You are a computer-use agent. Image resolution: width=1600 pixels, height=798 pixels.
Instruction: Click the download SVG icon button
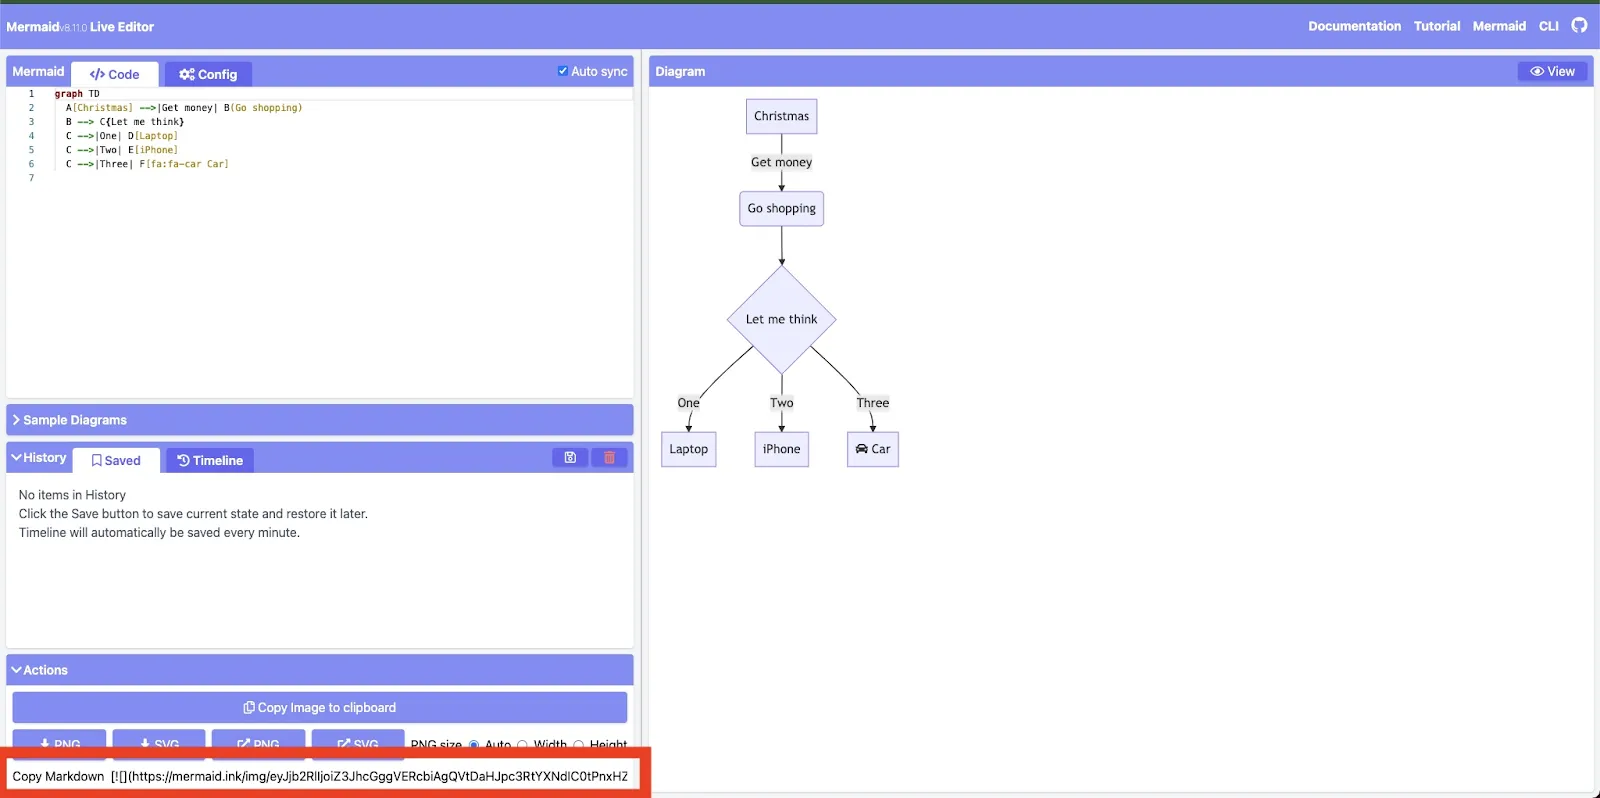[x=159, y=741]
